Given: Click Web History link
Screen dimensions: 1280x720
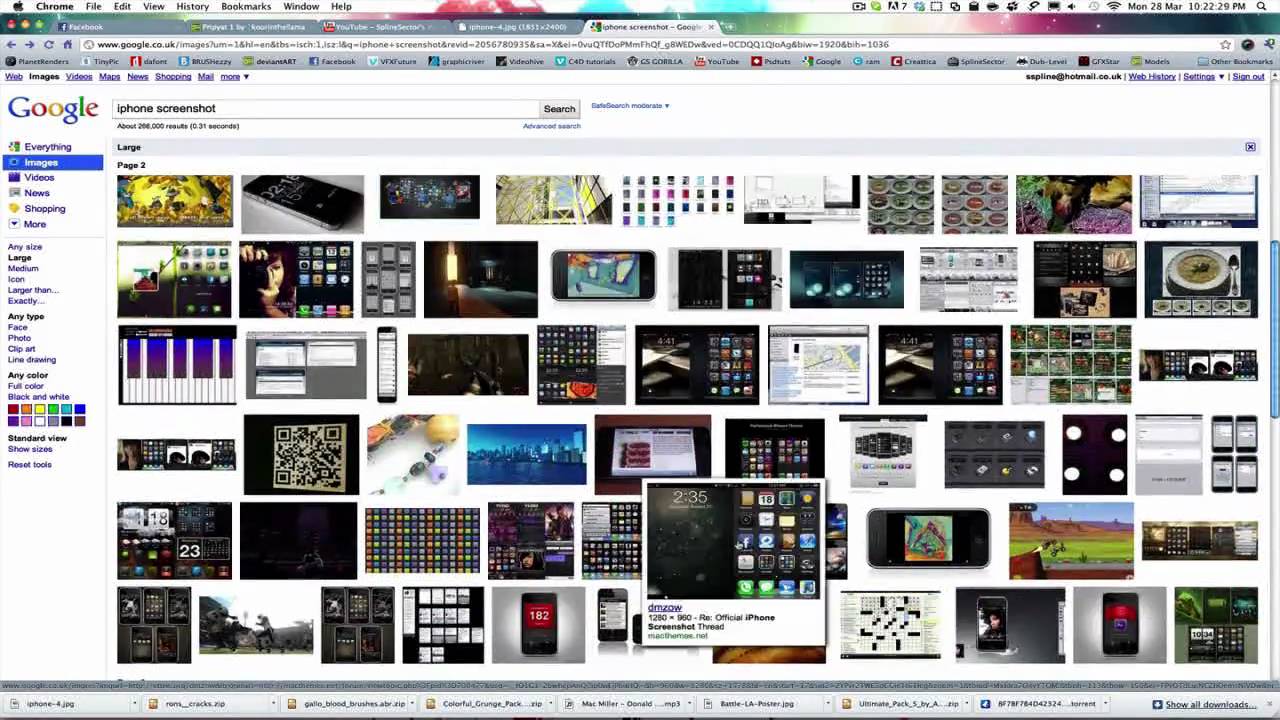Looking at the screenshot, I should click(x=1152, y=76).
